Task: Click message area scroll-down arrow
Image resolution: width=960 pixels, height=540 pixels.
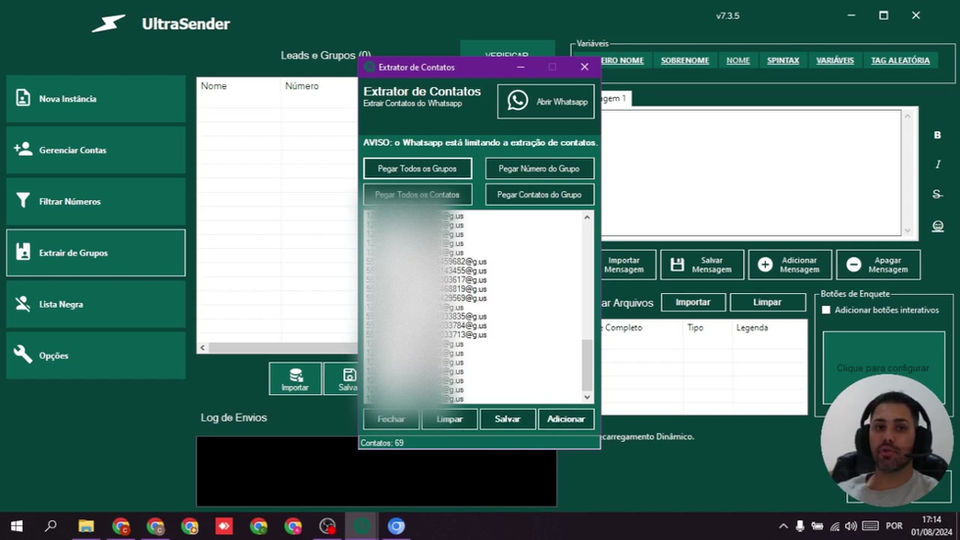Action: pyautogui.click(x=907, y=230)
